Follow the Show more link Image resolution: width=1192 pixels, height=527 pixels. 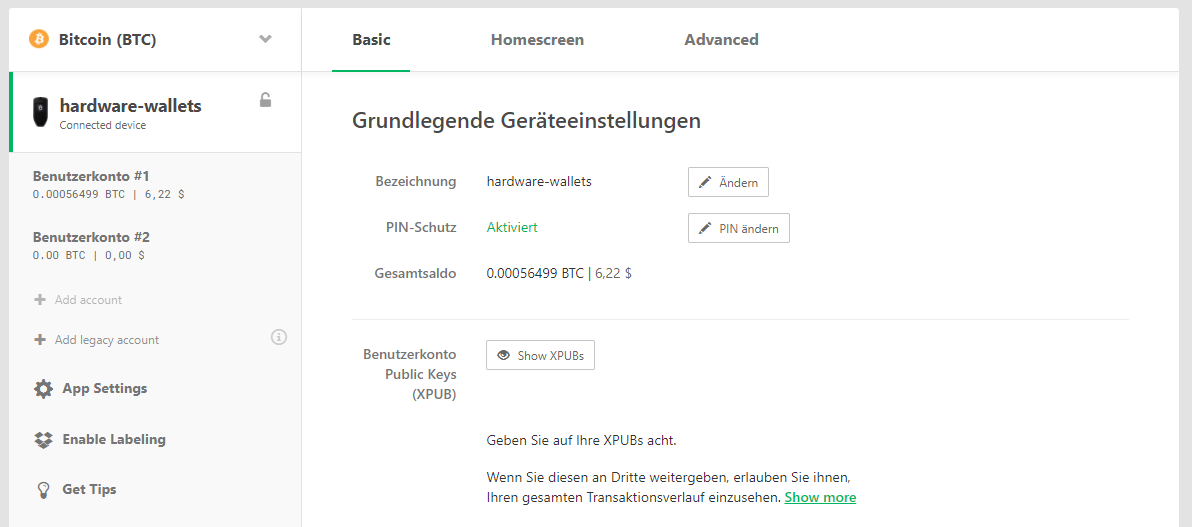pos(820,498)
